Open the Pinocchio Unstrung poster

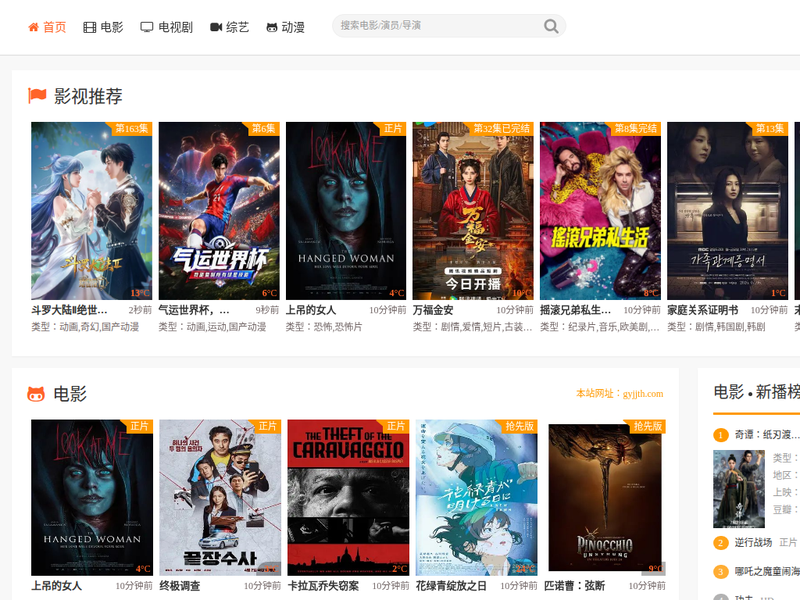(605, 497)
